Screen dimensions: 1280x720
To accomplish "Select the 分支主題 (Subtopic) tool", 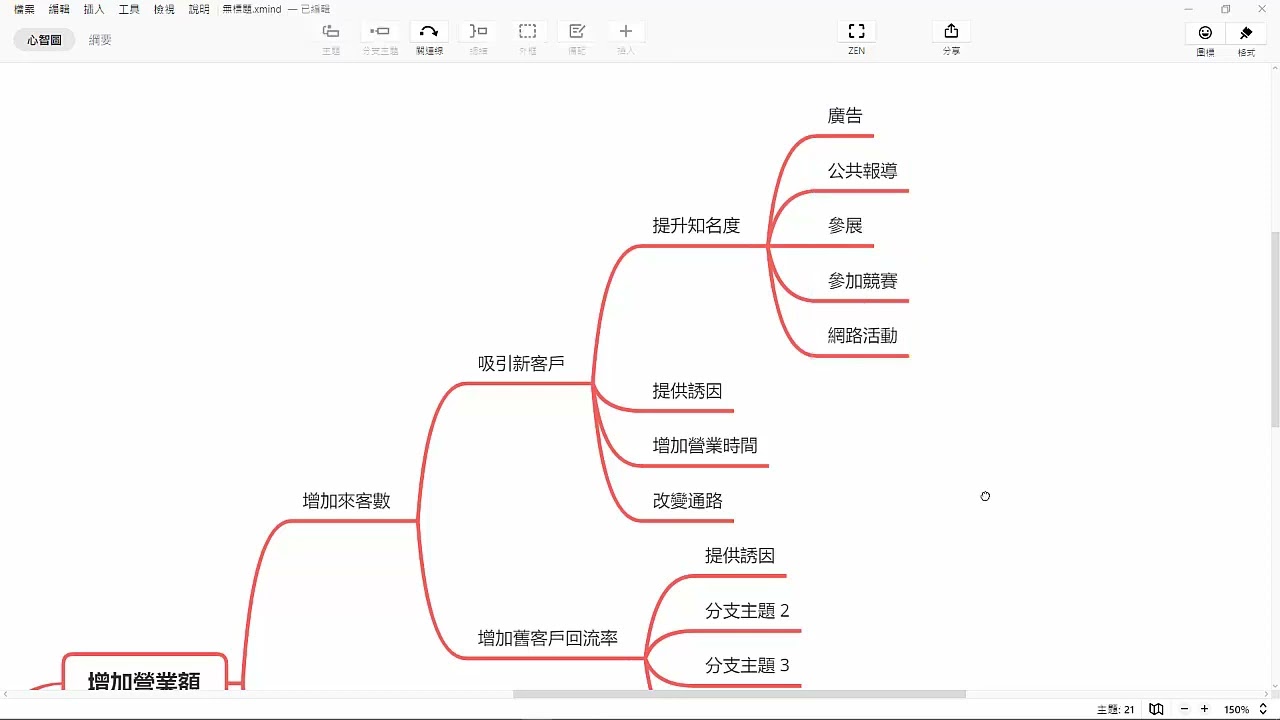I will point(380,31).
